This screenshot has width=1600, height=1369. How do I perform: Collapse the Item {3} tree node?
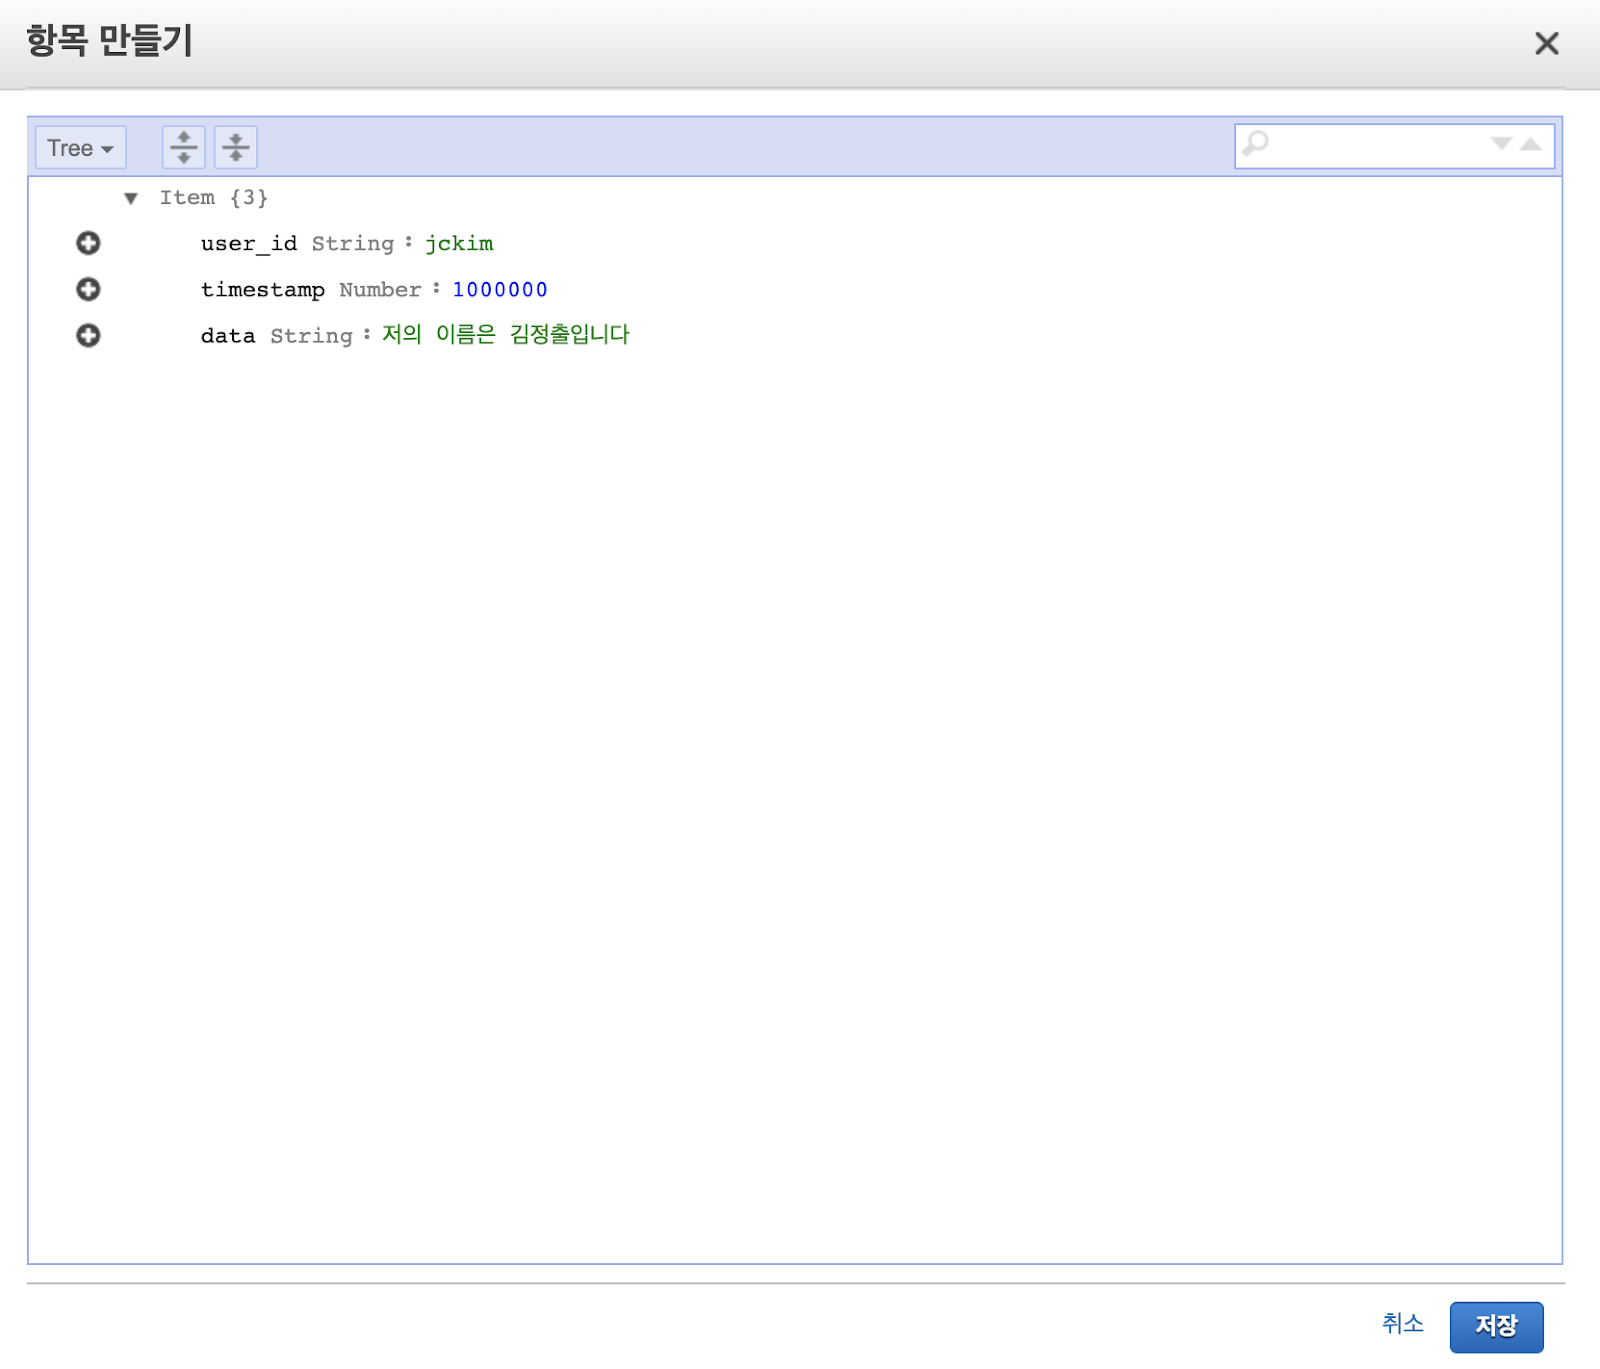[x=131, y=198]
